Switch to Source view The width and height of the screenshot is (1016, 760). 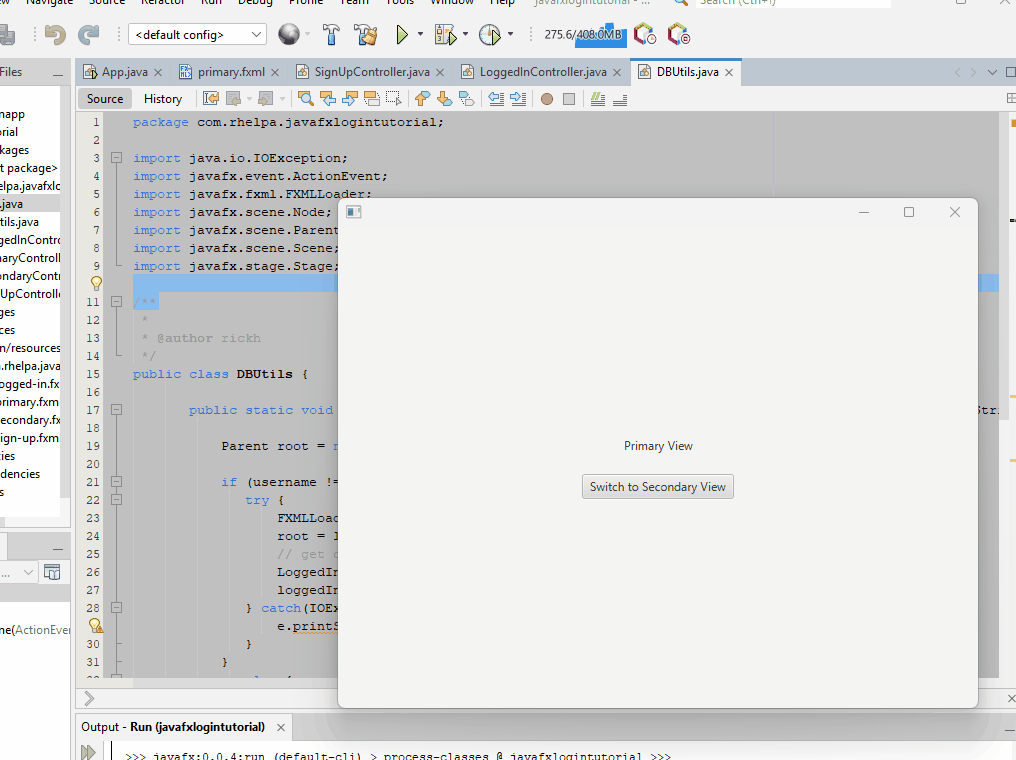(105, 98)
